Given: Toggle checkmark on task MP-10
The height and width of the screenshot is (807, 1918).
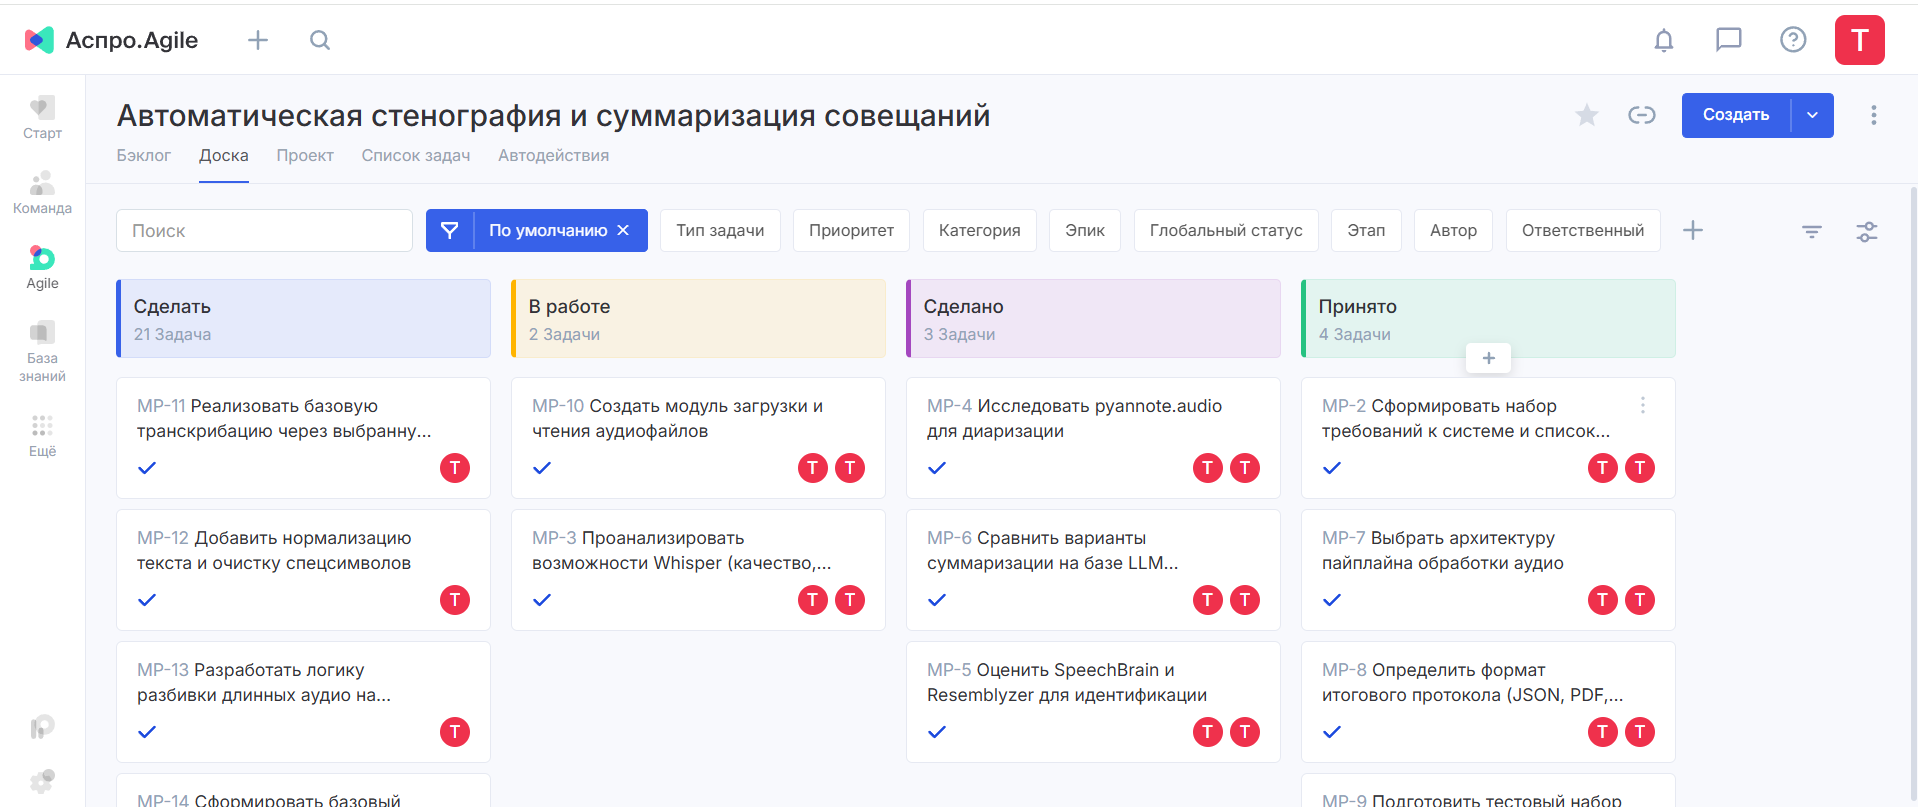Looking at the screenshot, I should pos(542,468).
